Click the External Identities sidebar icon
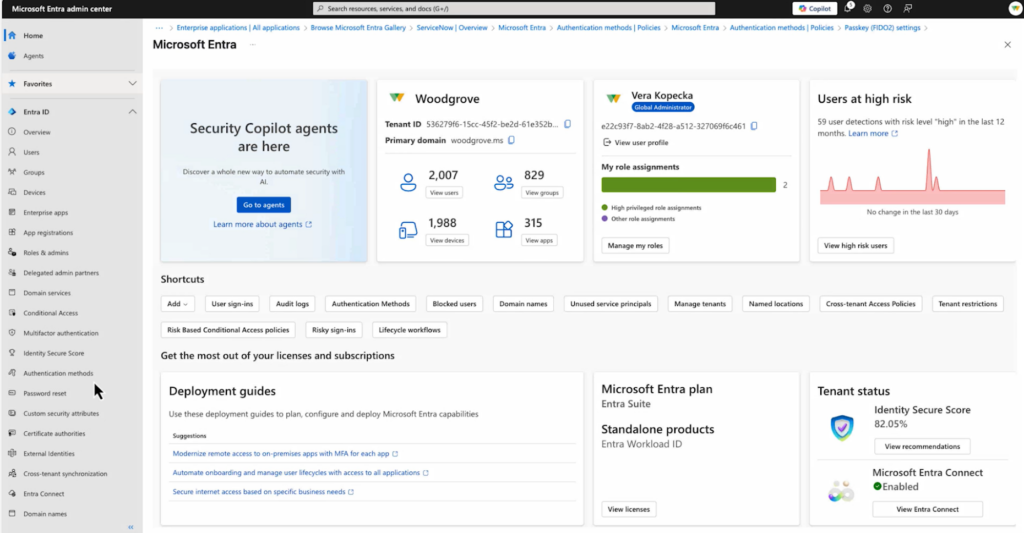The width and height of the screenshot is (1024, 533). 12,453
